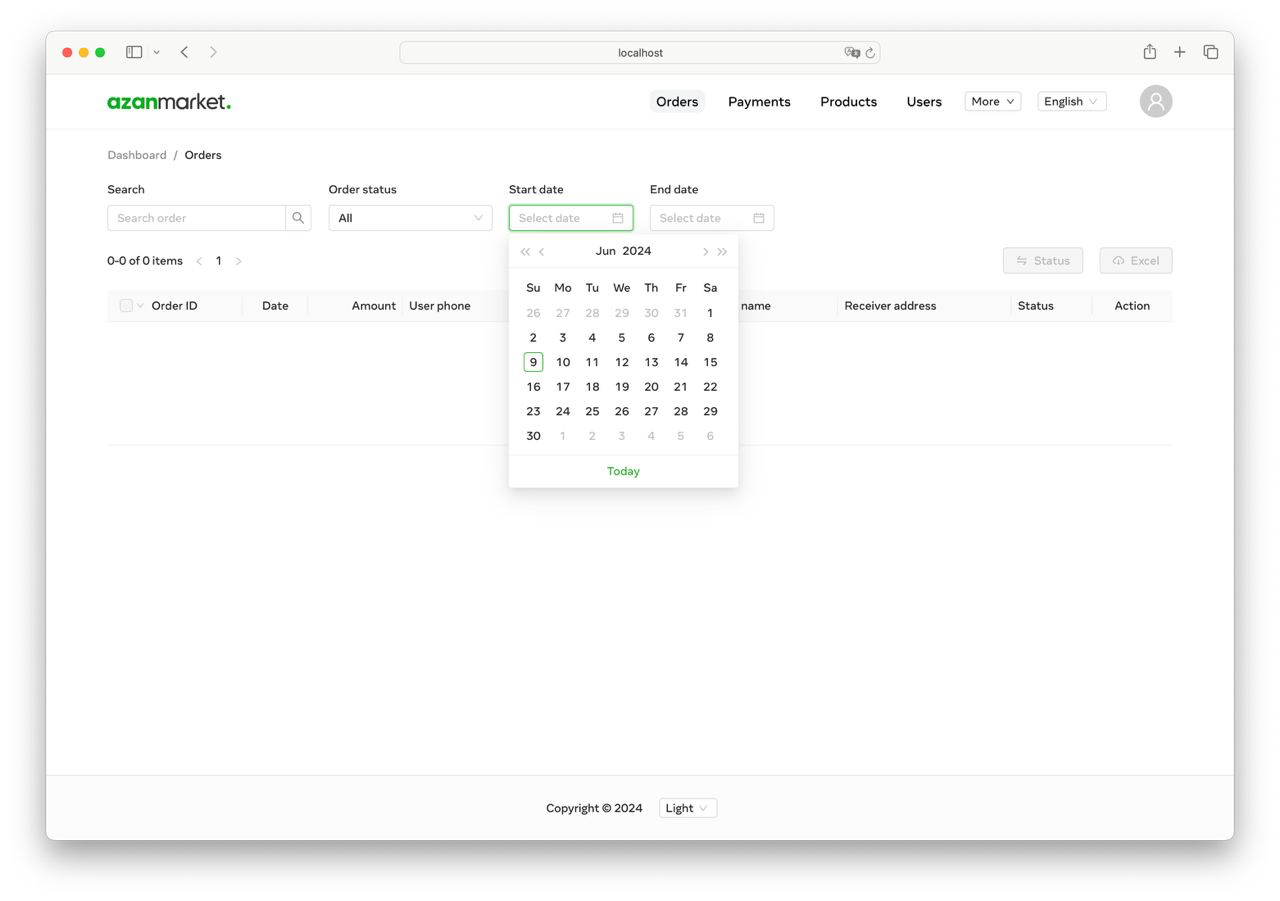Open the Order status dropdown
The width and height of the screenshot is (1280, 901).
[410, 217]
